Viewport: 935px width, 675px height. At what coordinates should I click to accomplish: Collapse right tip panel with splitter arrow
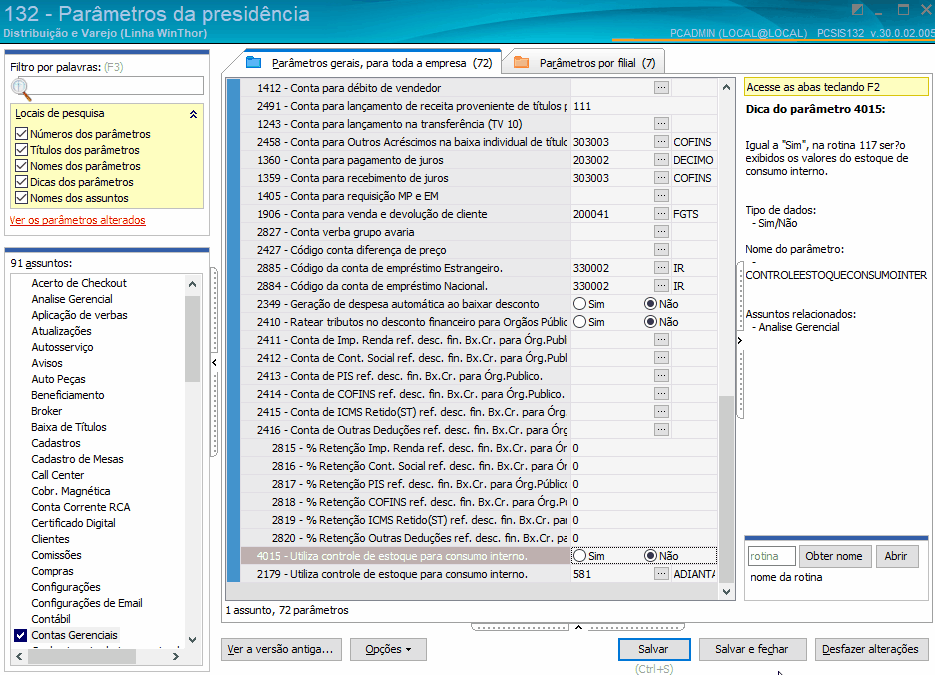click(x=739, y=340)
